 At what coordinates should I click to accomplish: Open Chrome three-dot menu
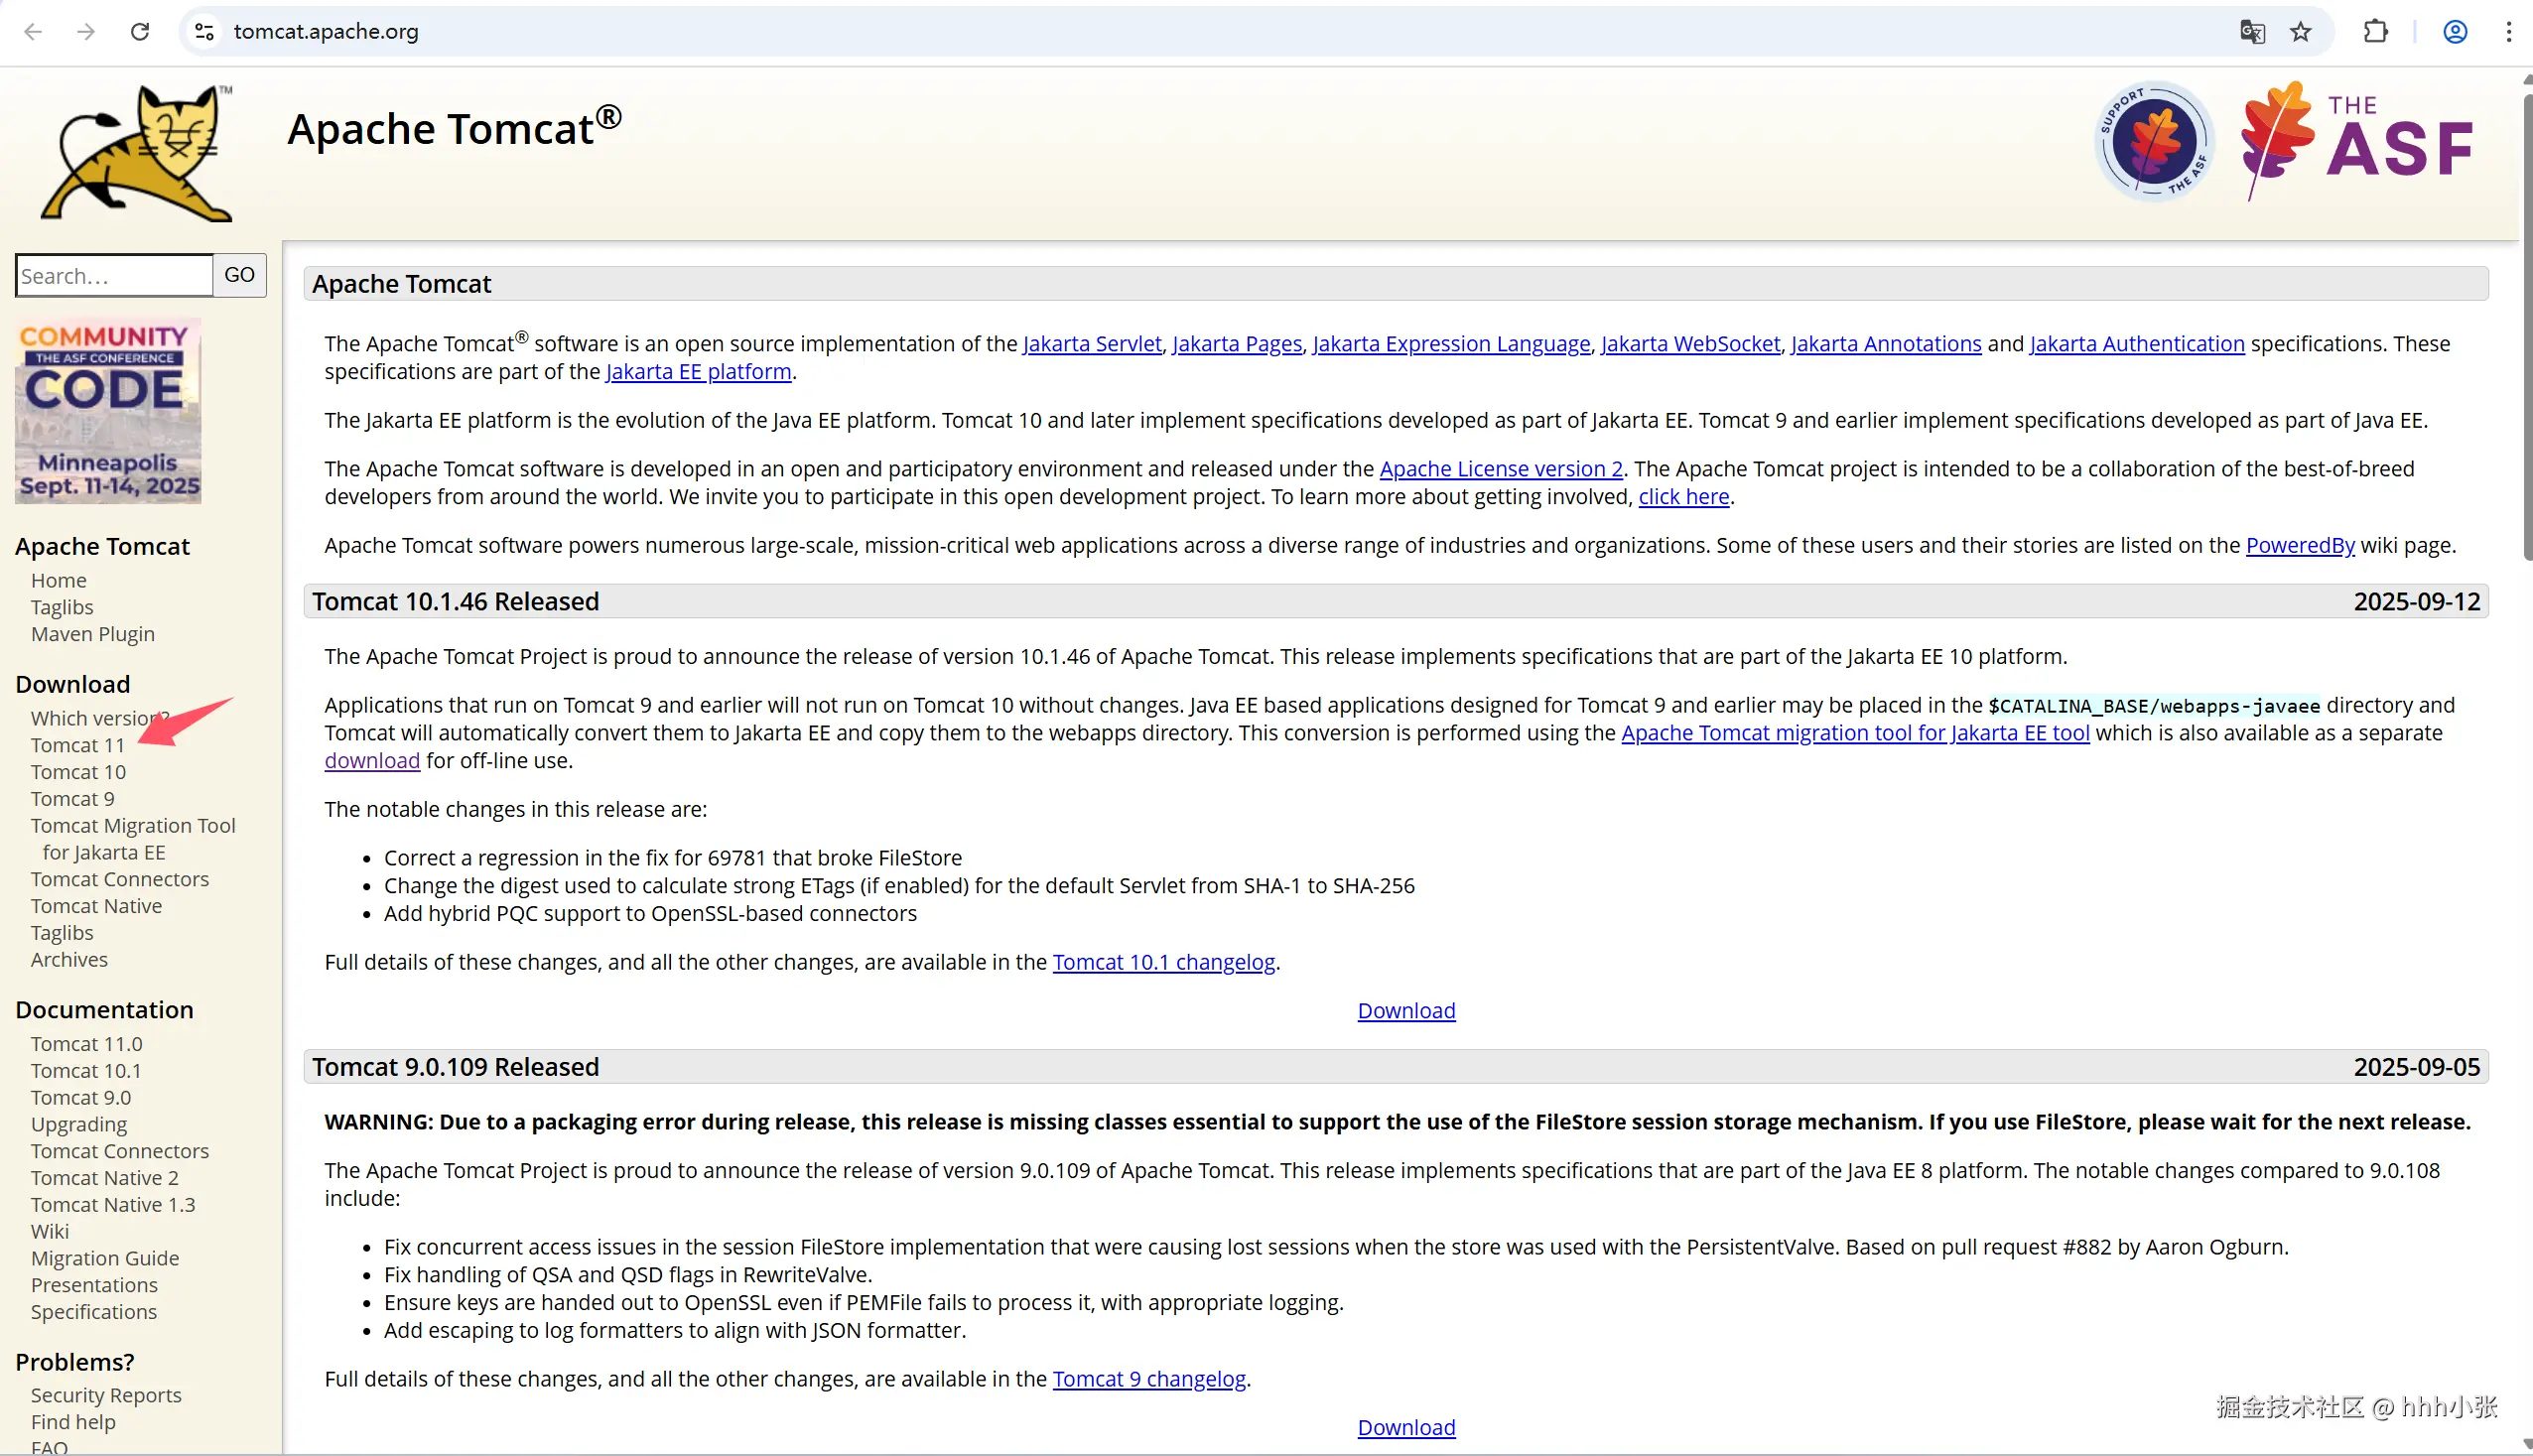click(2509, 31)
